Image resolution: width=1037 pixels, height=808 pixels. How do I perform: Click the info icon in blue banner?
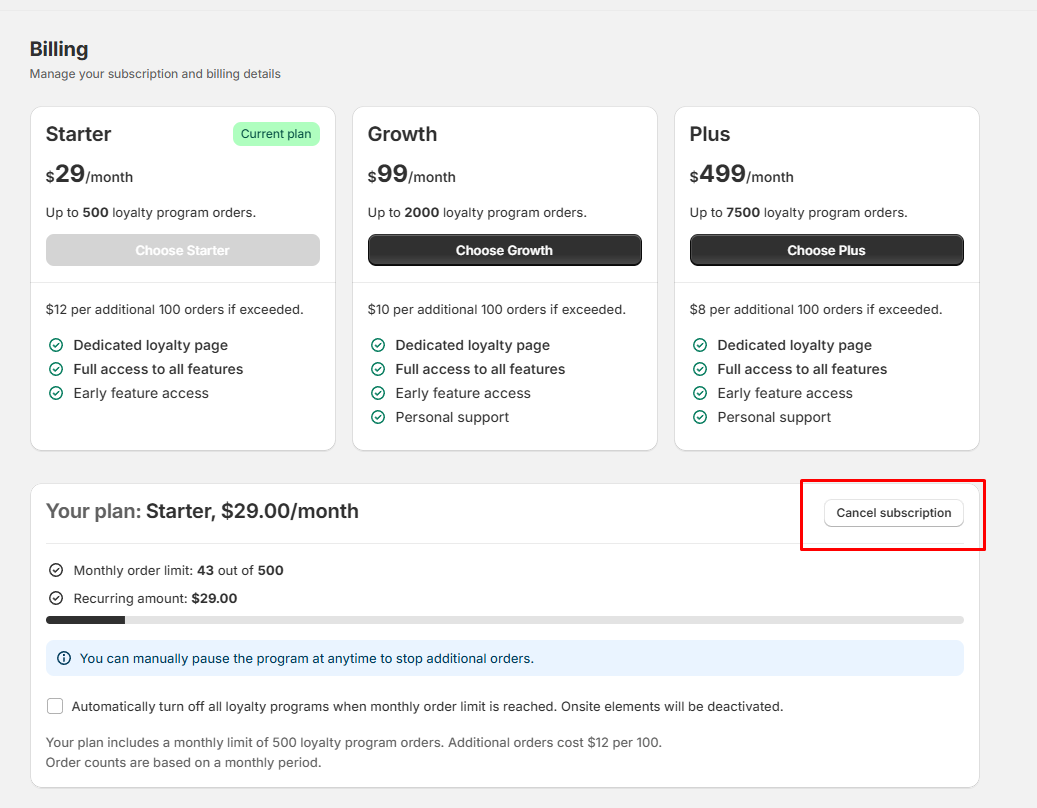coord(64,658)
